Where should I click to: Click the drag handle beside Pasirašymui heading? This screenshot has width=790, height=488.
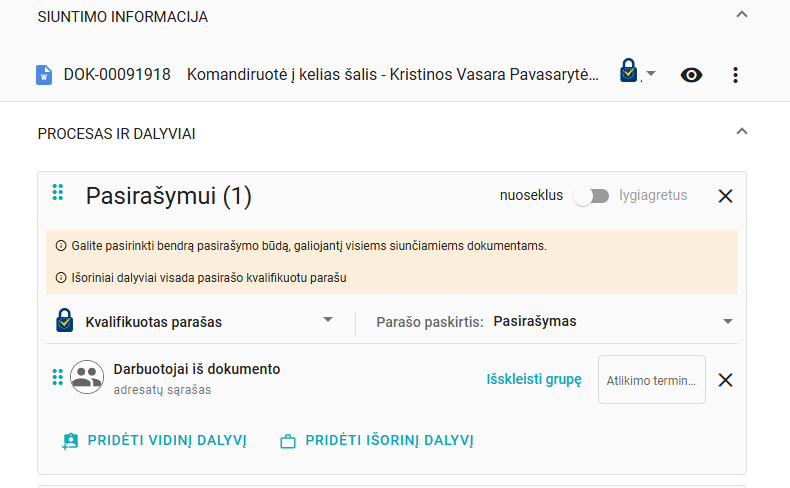click(58, 194)
